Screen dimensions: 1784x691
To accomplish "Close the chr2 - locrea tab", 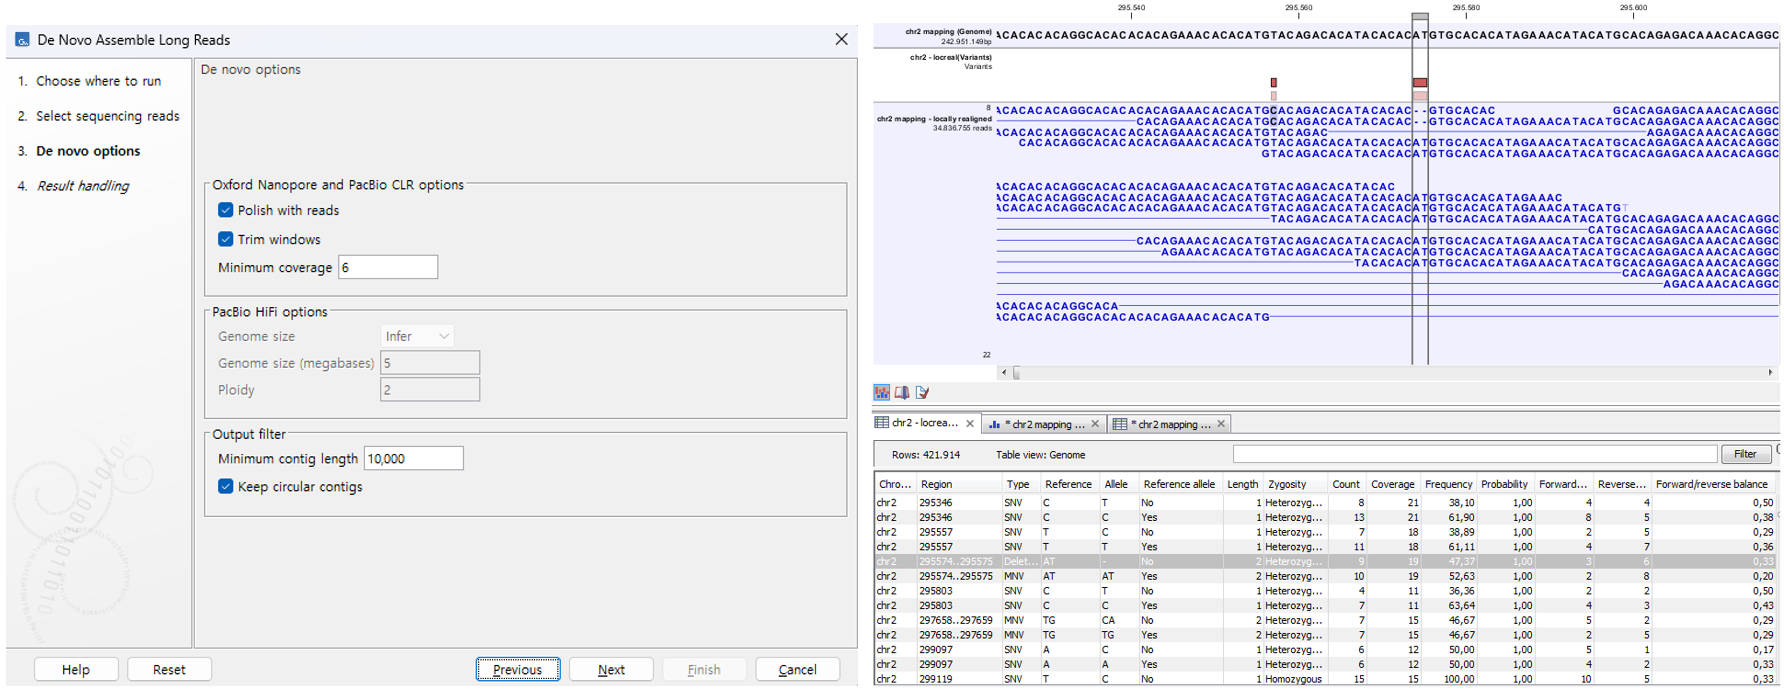I will [x=969, y=424].
